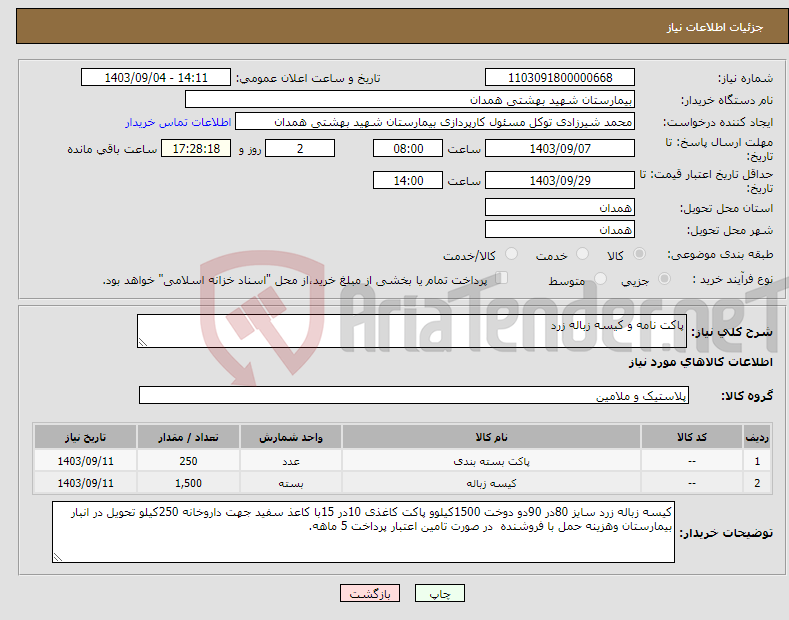The width and height of the screenshot is (789, 620).
Task: Click the unit cell عدد
Action: pos(291,461)
